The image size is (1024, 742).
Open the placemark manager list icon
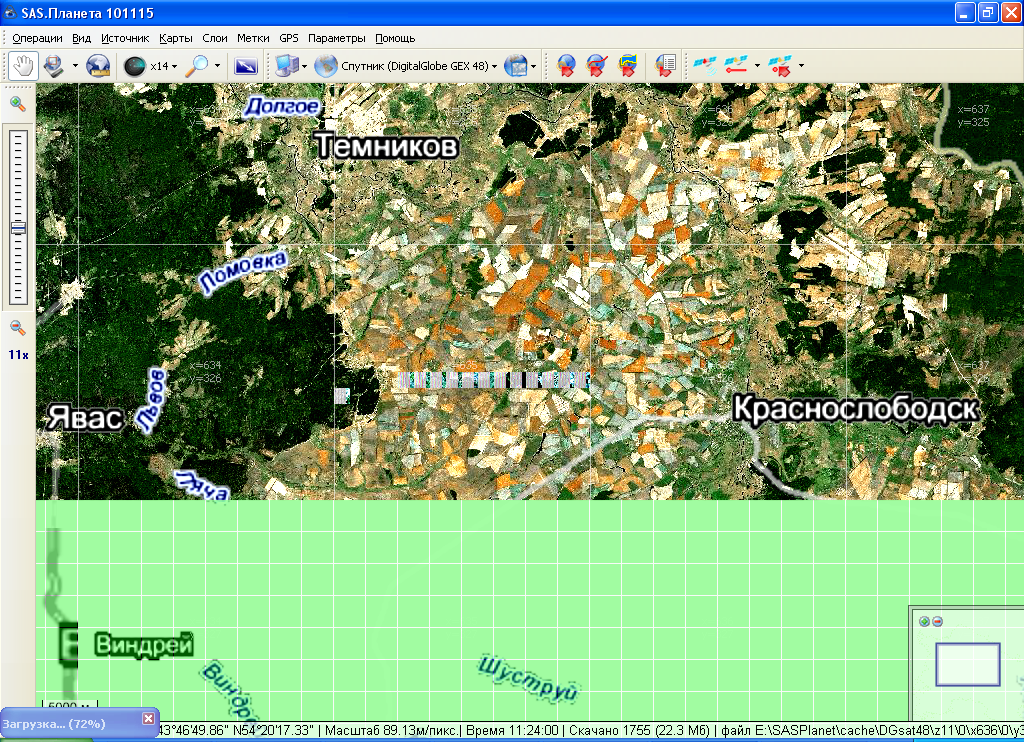click(x=664, y=66)
